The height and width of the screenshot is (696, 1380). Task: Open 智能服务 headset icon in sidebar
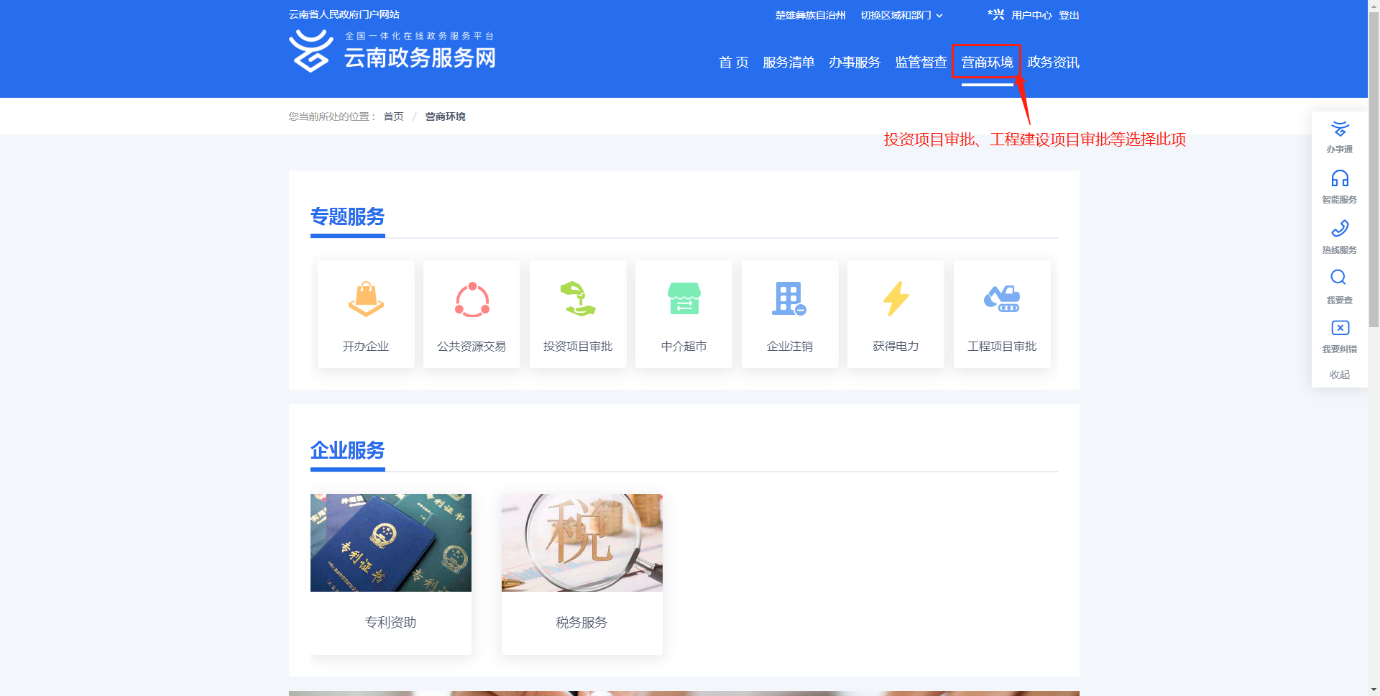[x=1340, y=179]
